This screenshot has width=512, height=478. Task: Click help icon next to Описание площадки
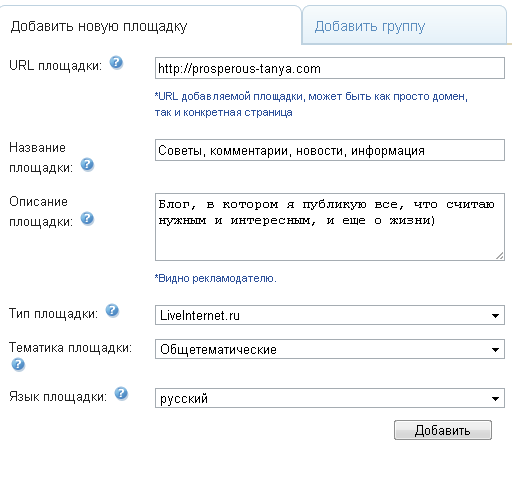tap(87, 219)
